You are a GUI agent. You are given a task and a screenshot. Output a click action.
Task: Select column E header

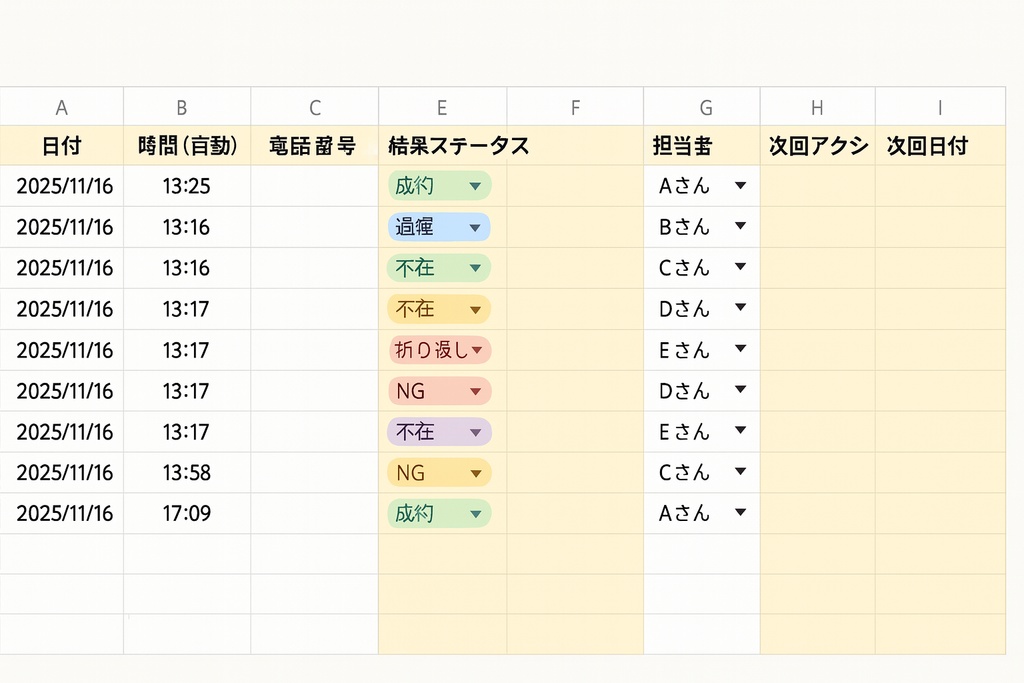(443, 106)
